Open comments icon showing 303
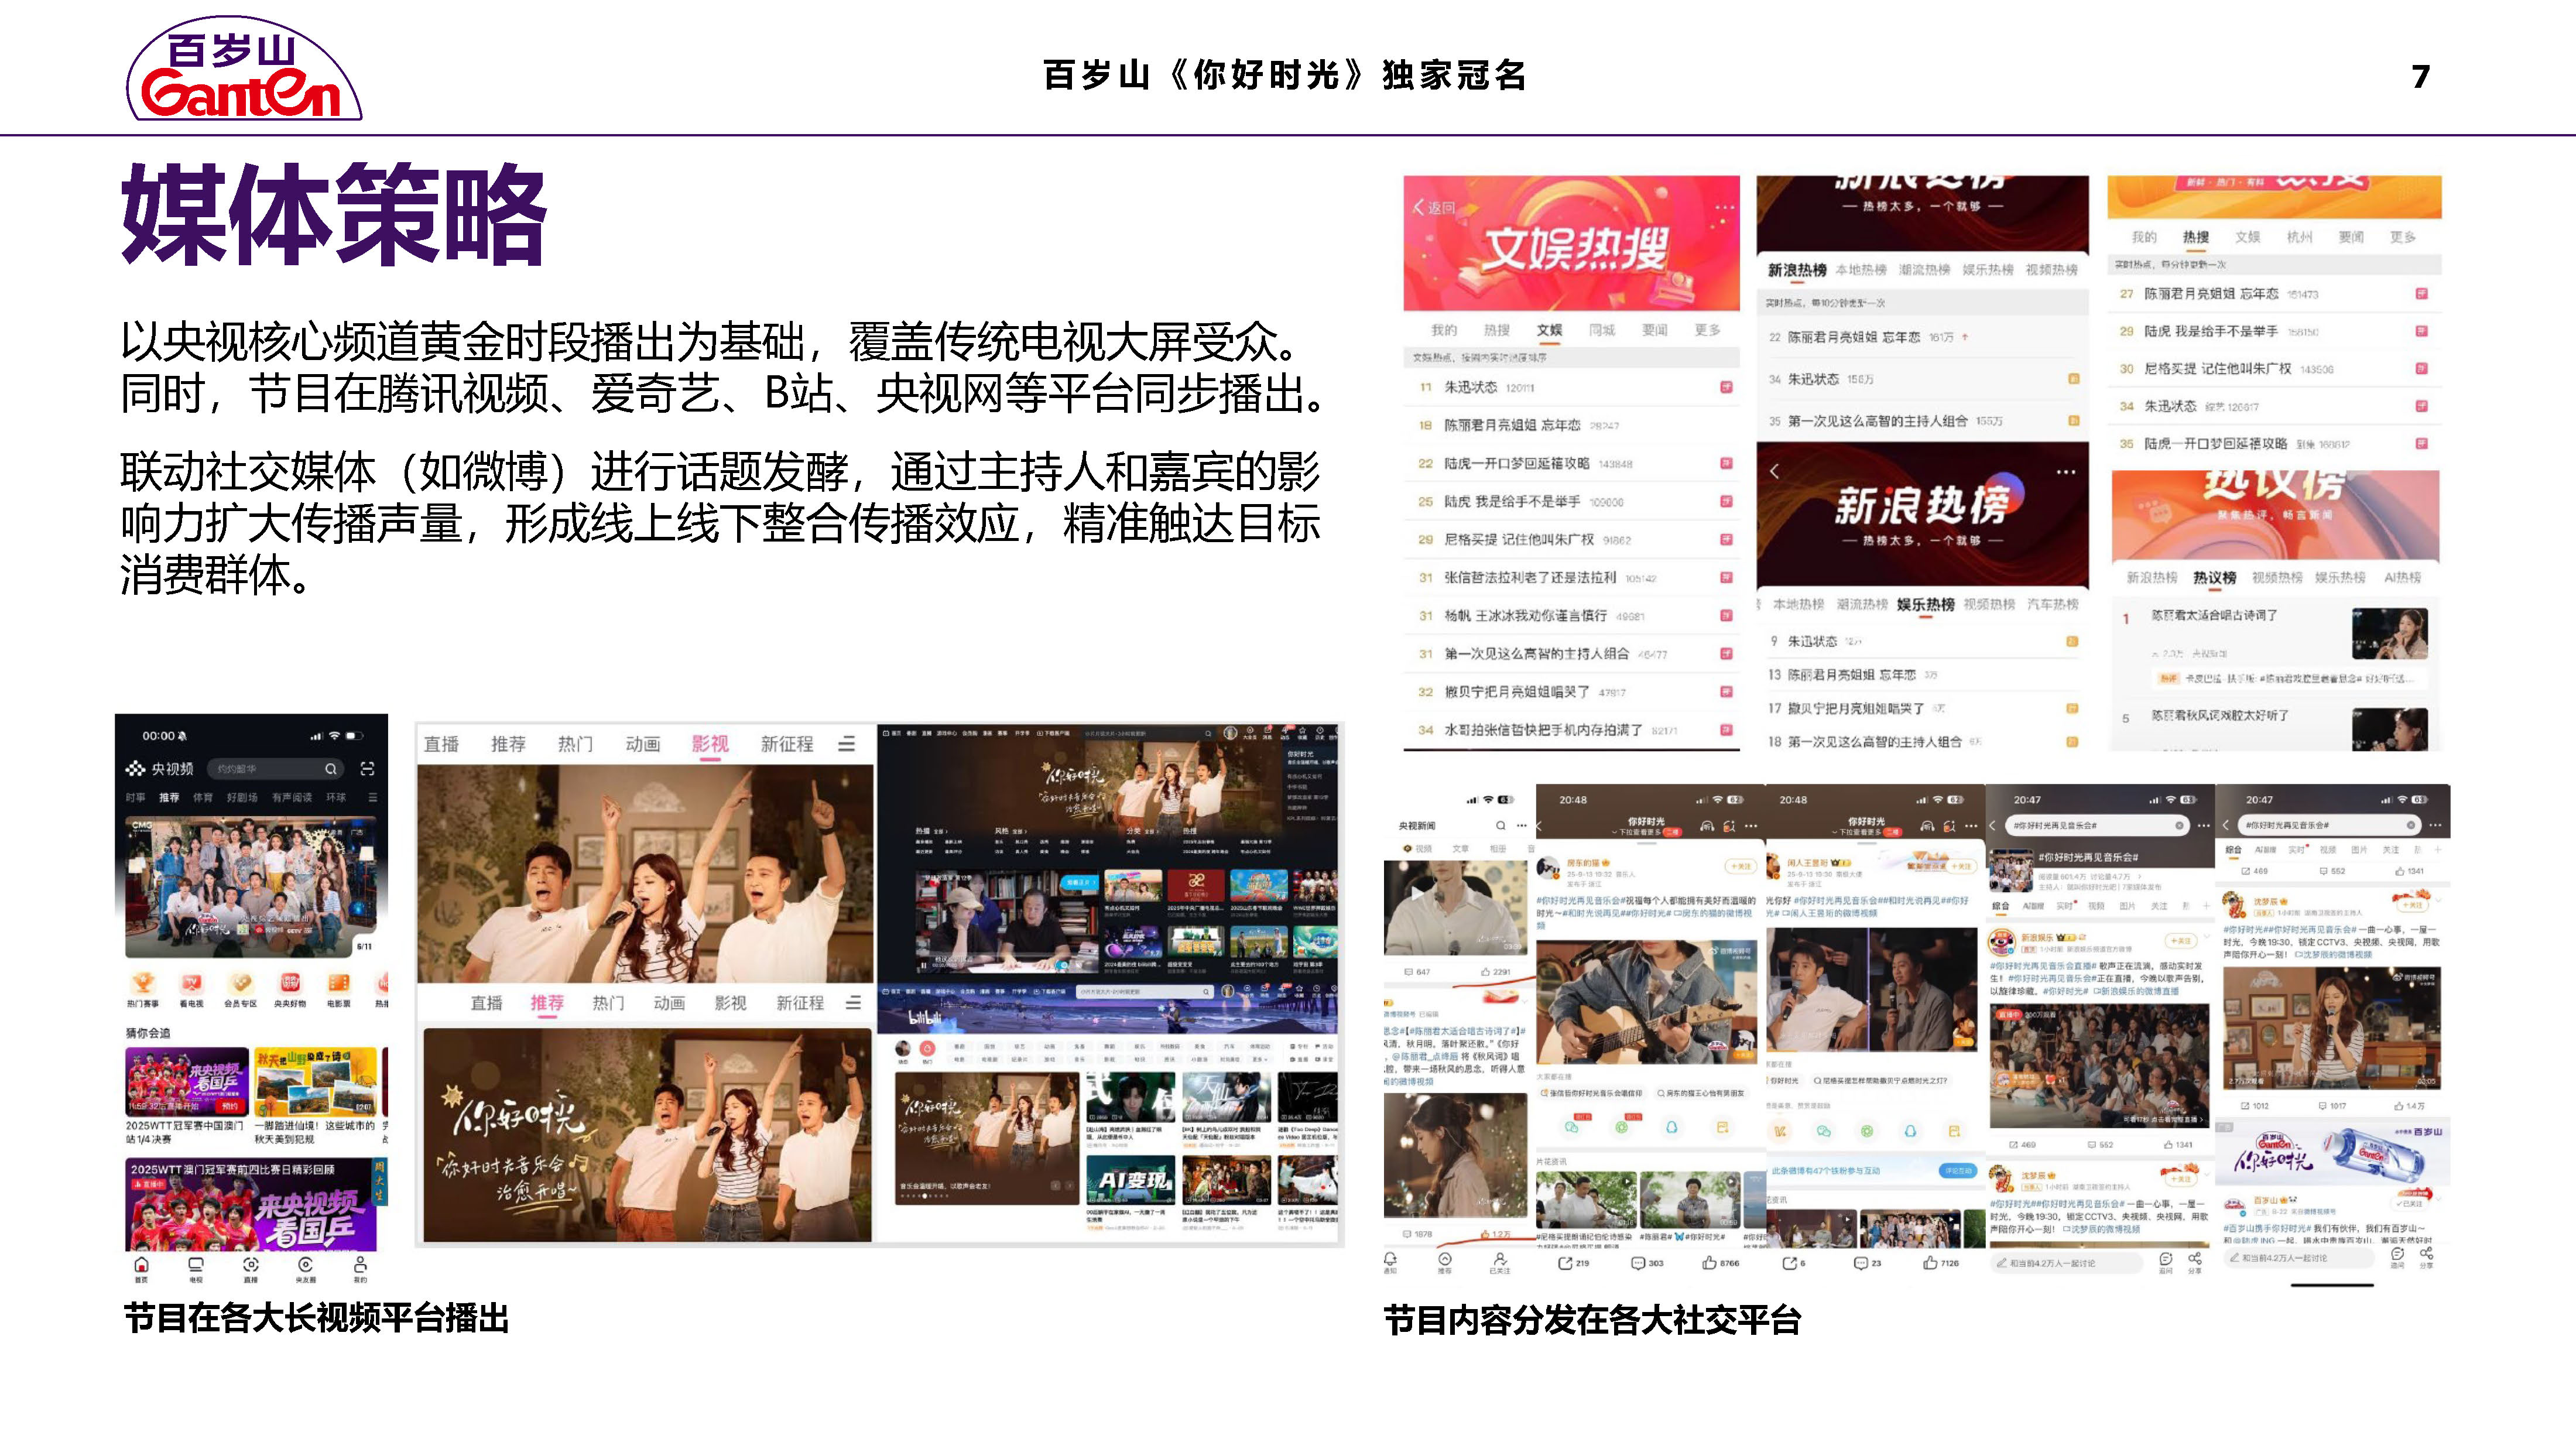The width and height of the screenshot is (2576, 1449). coord(1638,1263)
